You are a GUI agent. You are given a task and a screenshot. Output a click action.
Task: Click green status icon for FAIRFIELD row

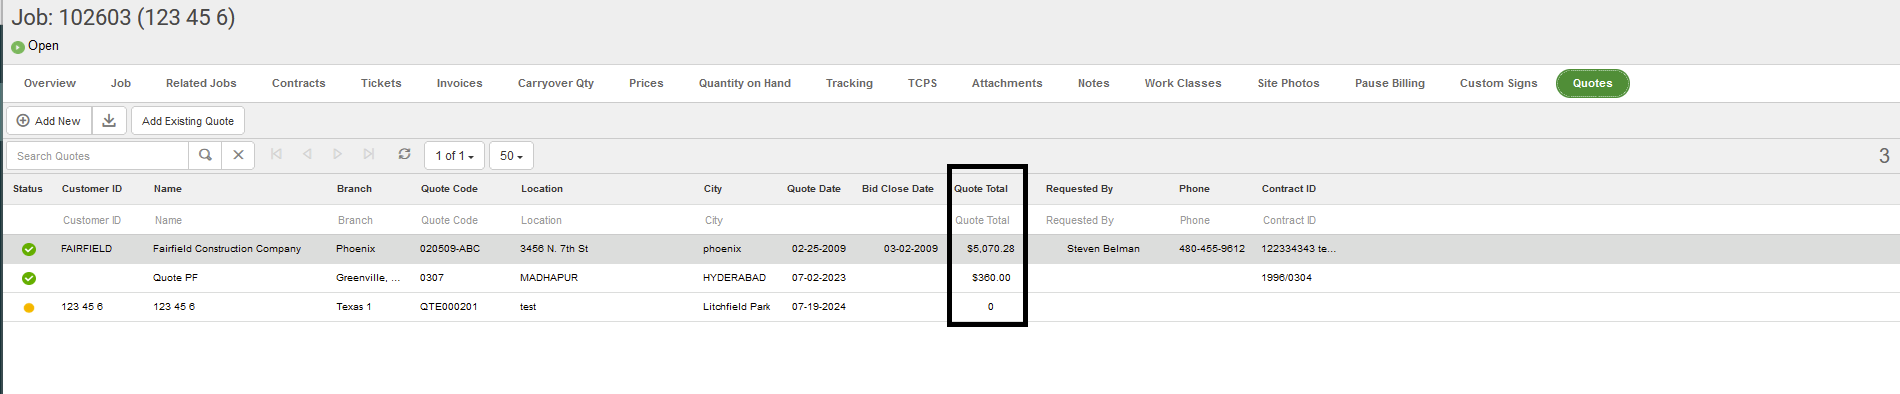click(x=29, y=249)
